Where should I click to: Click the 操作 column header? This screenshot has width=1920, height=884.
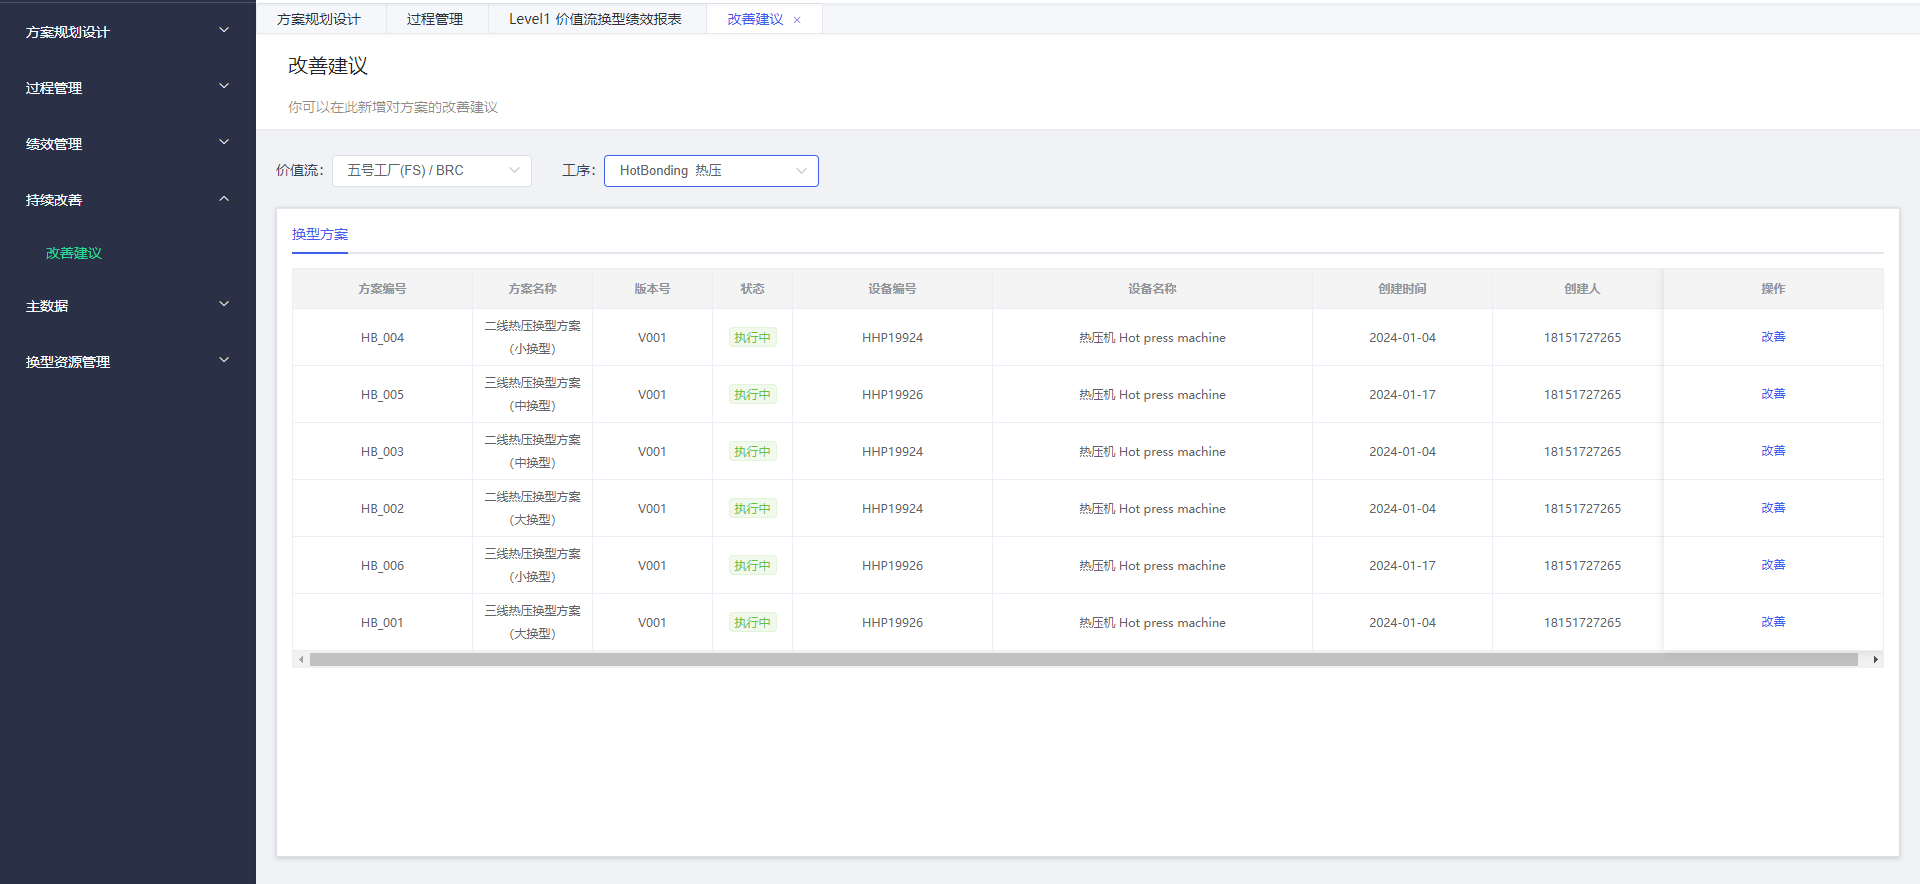click(x=1773, y=289)
